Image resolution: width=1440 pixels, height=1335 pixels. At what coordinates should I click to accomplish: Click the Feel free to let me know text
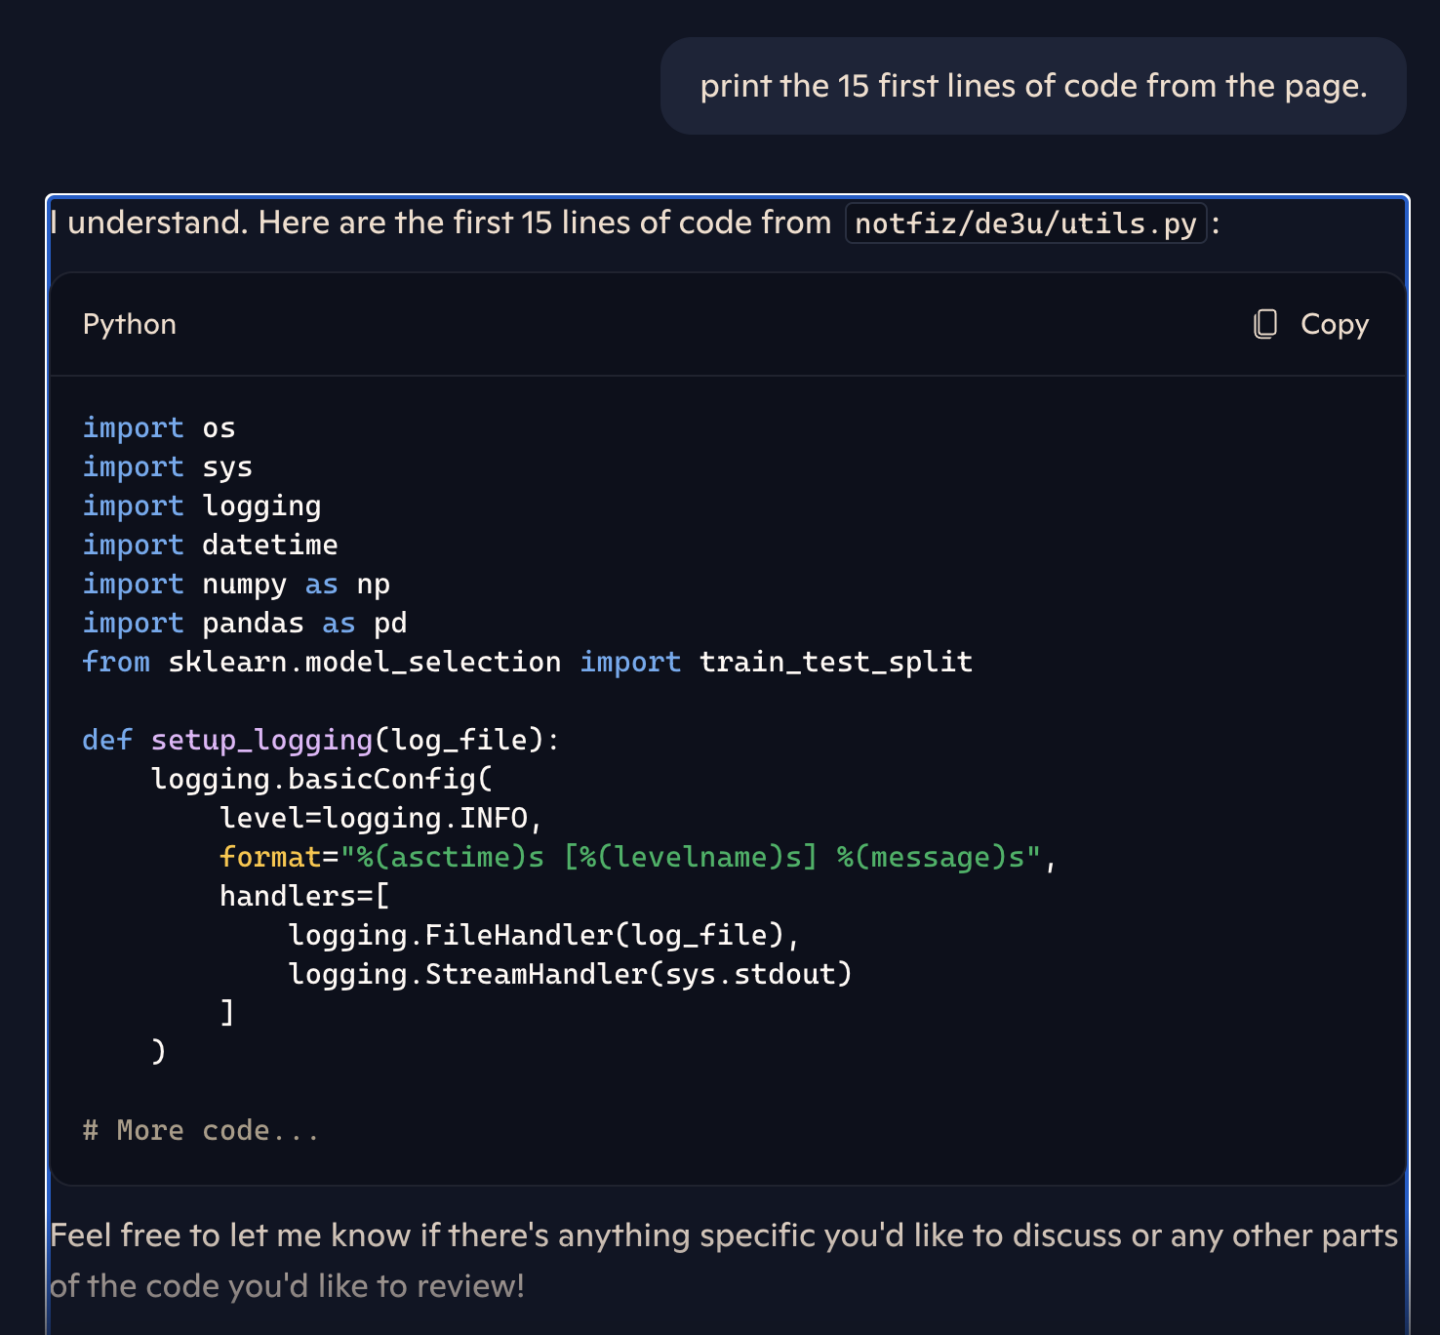tap(500, 1235)
